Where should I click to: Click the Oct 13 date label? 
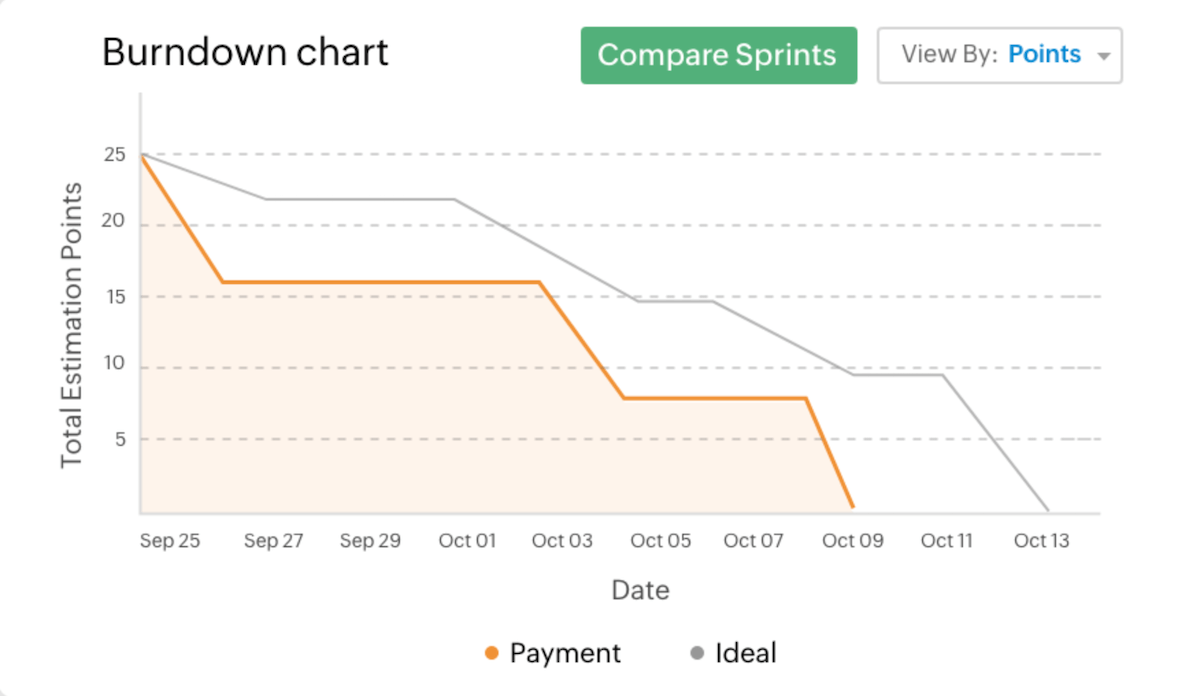pyautogui.click(x=1041, y=541)
